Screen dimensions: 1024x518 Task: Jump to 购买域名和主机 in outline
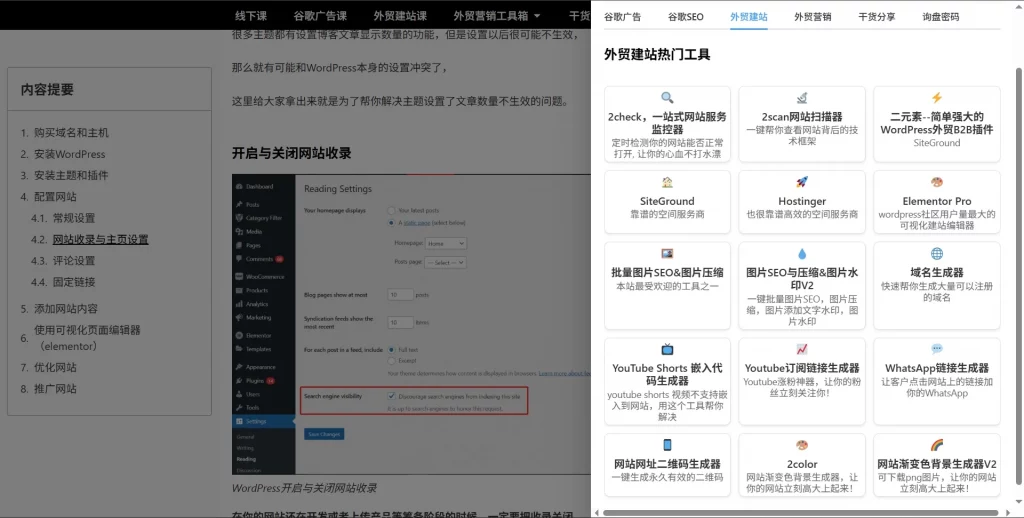[x=71, y=133]
